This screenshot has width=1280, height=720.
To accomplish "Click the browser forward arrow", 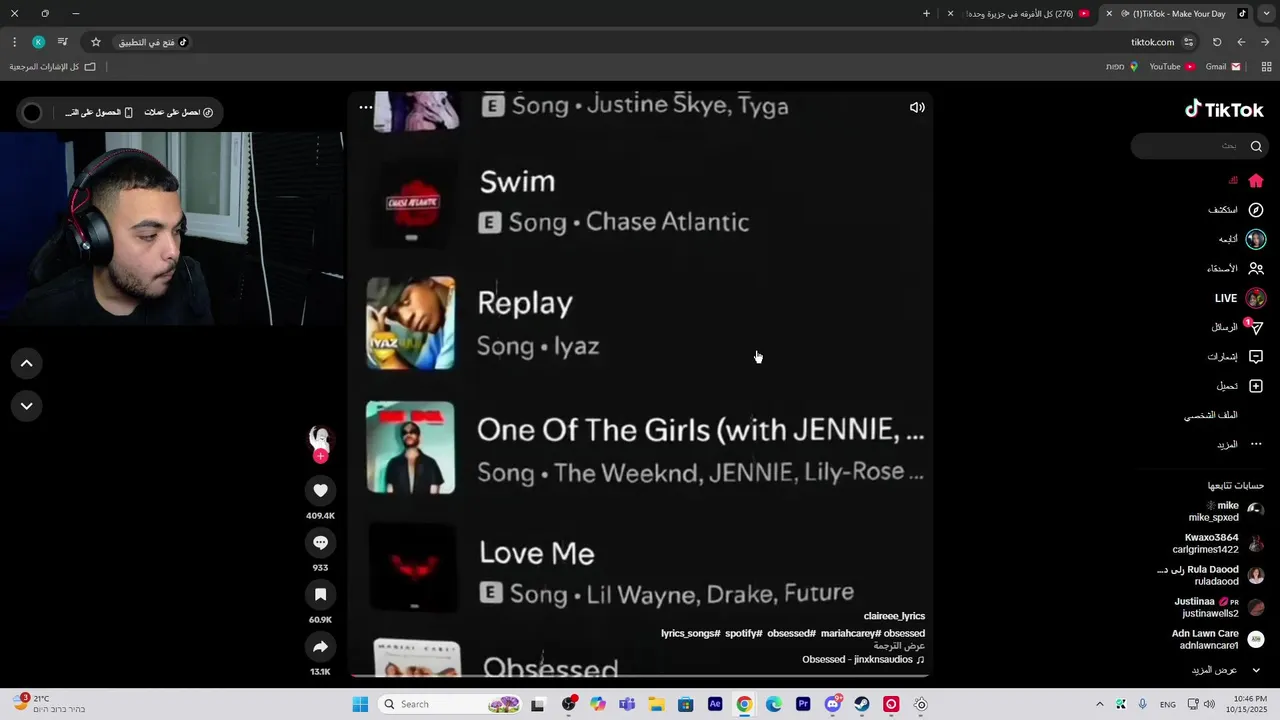I will pyautogui.click(x=1265, y=42).
